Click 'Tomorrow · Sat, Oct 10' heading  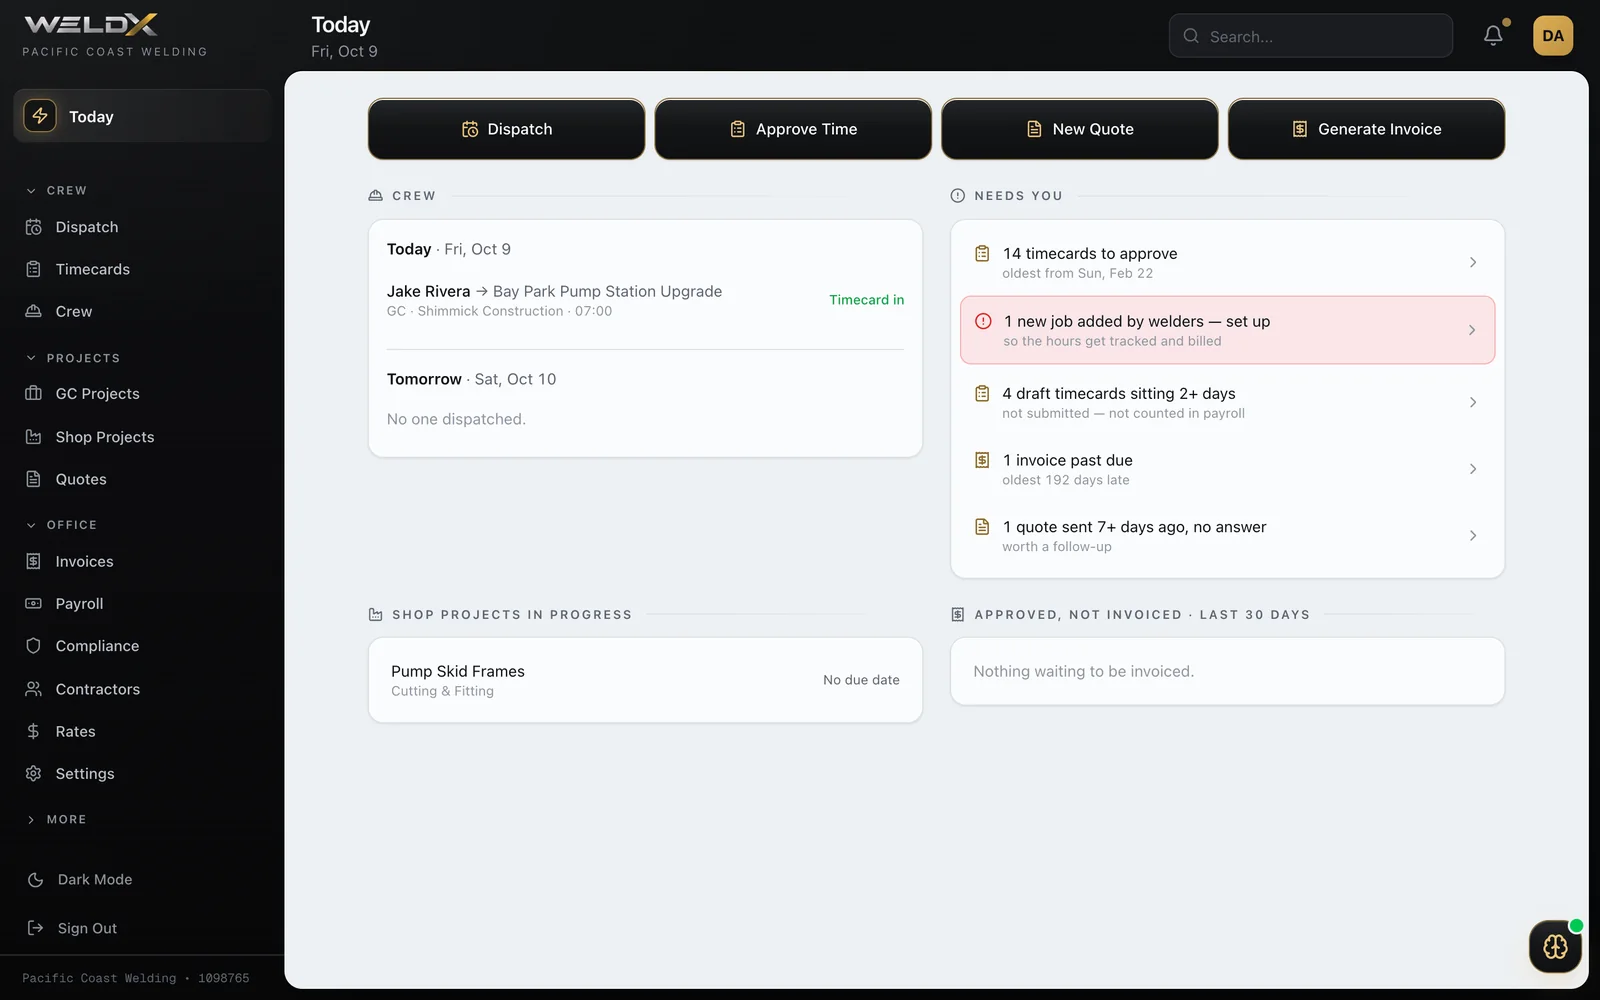point(471,379)
